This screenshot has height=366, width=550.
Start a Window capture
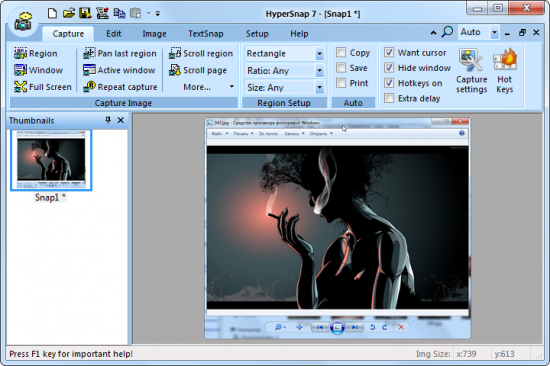[x=39, y=70]
